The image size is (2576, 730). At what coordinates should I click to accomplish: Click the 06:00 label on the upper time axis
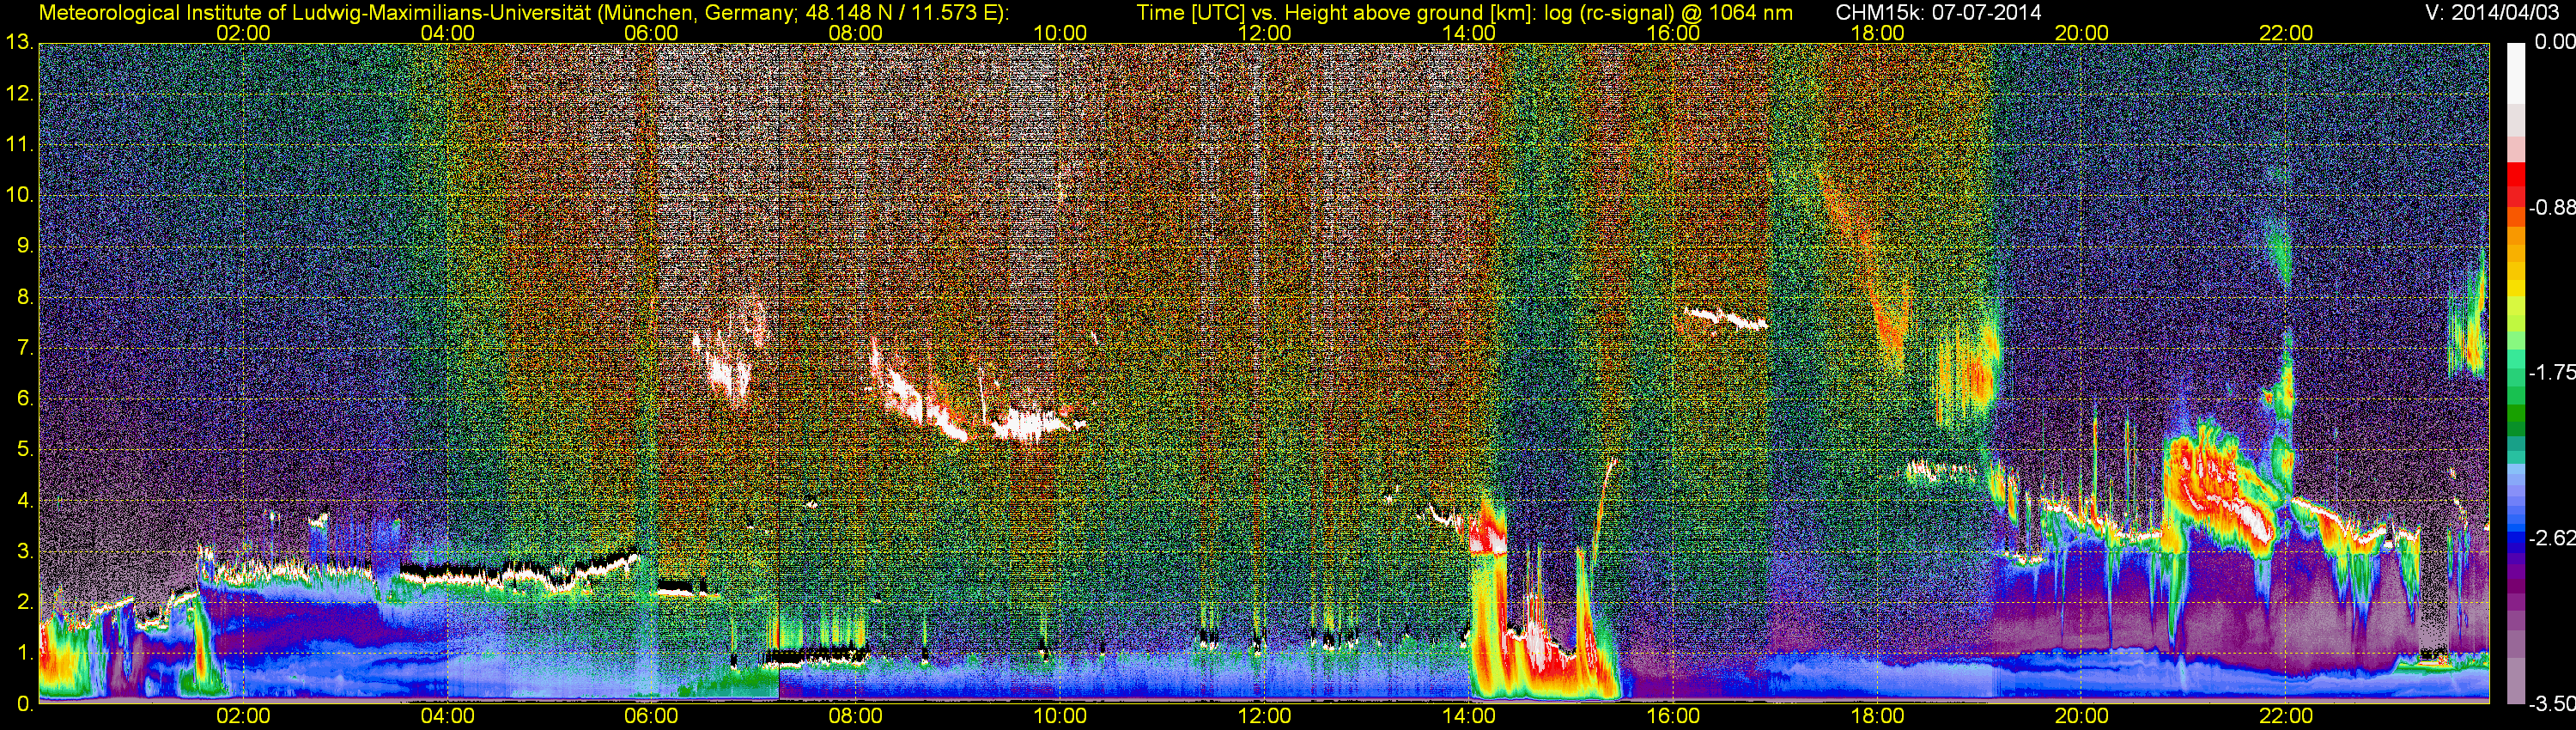click(651, 33)
